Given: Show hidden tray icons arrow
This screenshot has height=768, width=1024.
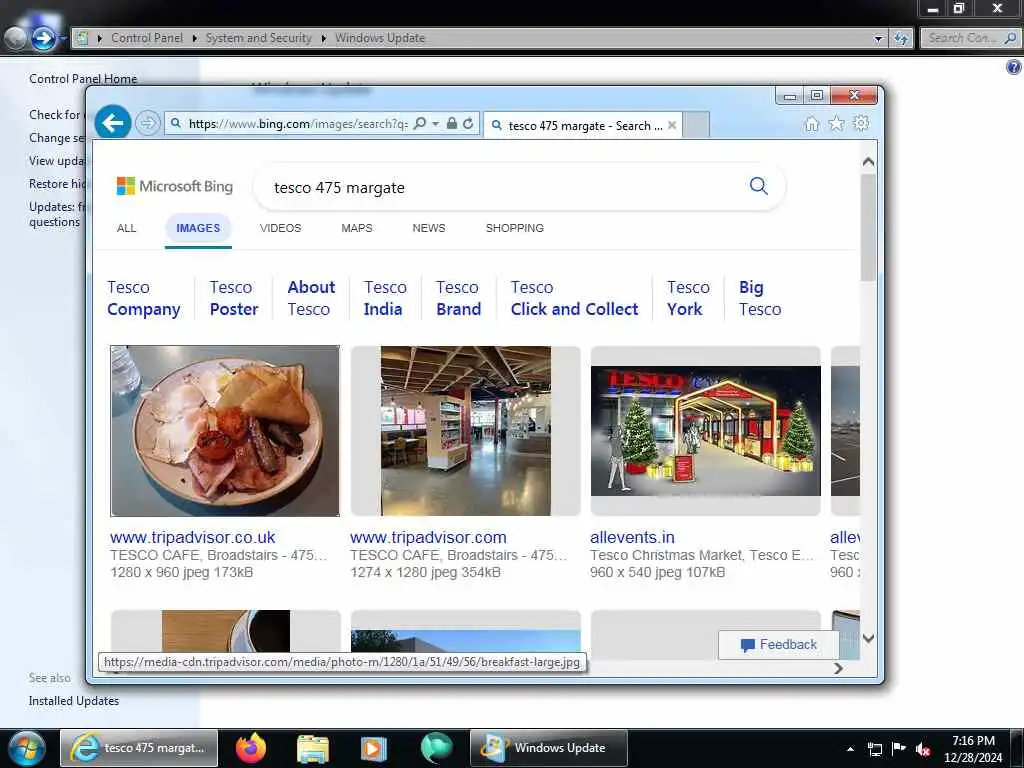Looking at the screenshot, I should pyautogui.click(x=850, y=749).
